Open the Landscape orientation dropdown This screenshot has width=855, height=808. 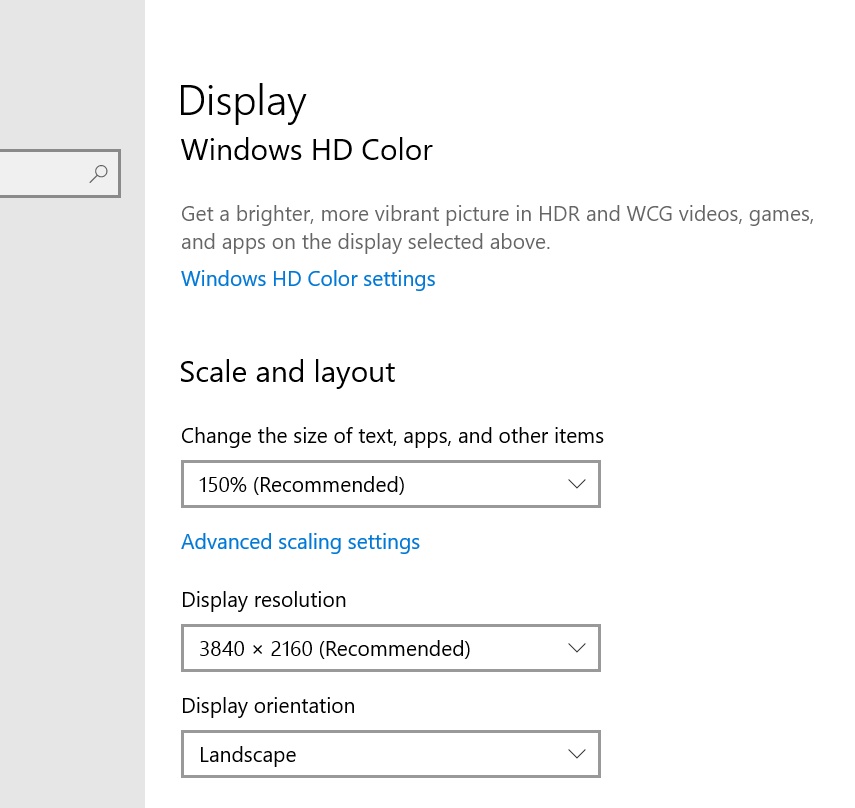(x=390, y=754)
